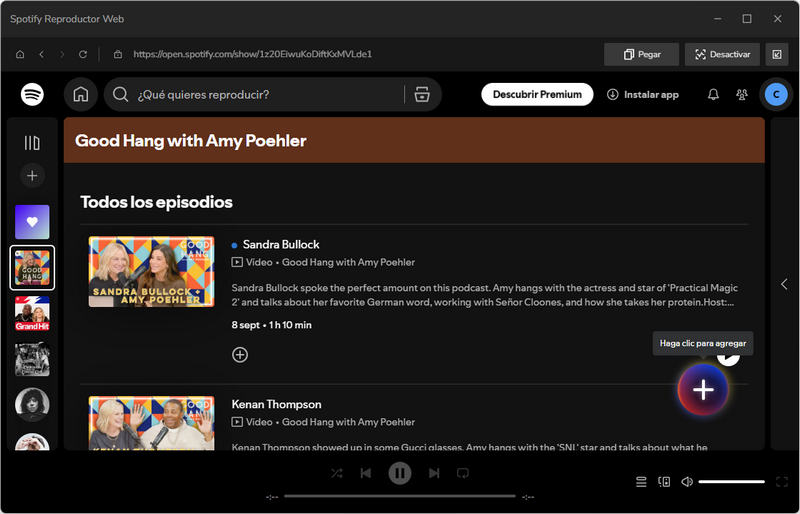The height and width of the screenshot is (514, 800).
Task: Skip to previous track
Action: tap(366, 473)
